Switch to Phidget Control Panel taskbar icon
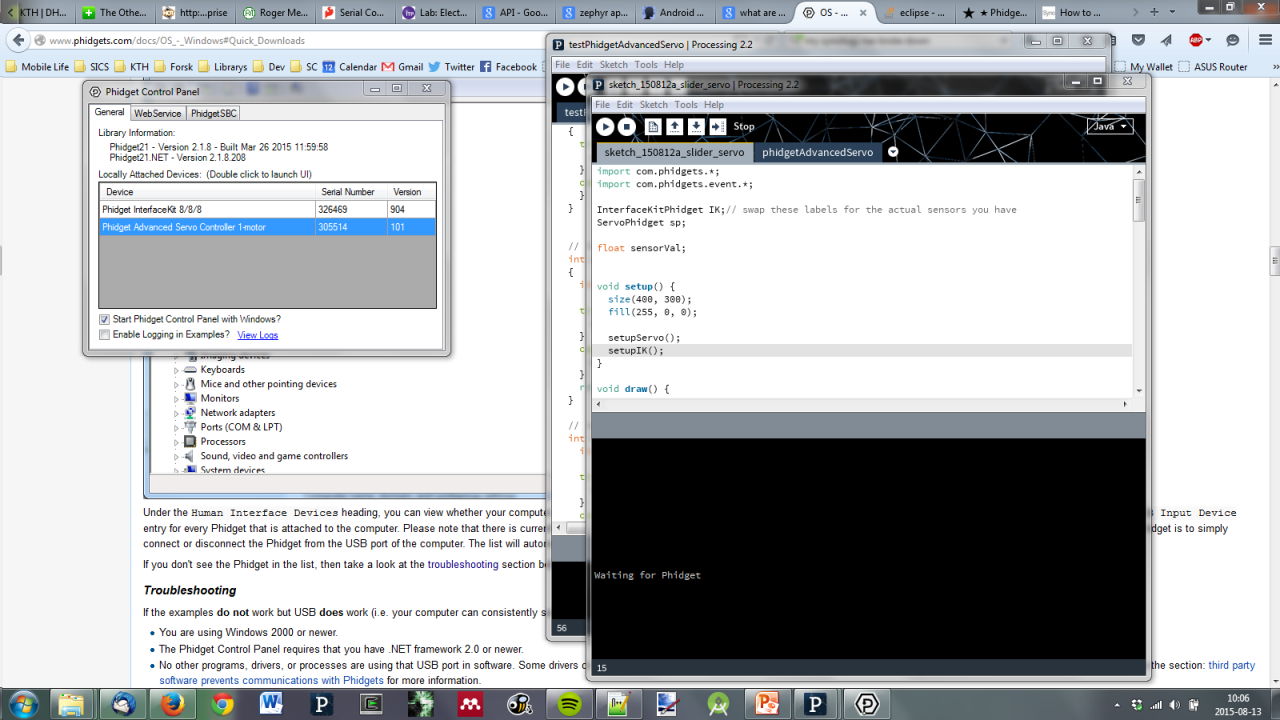The image size is (1280, 720). pyautogui.click(x=865, y=703)
